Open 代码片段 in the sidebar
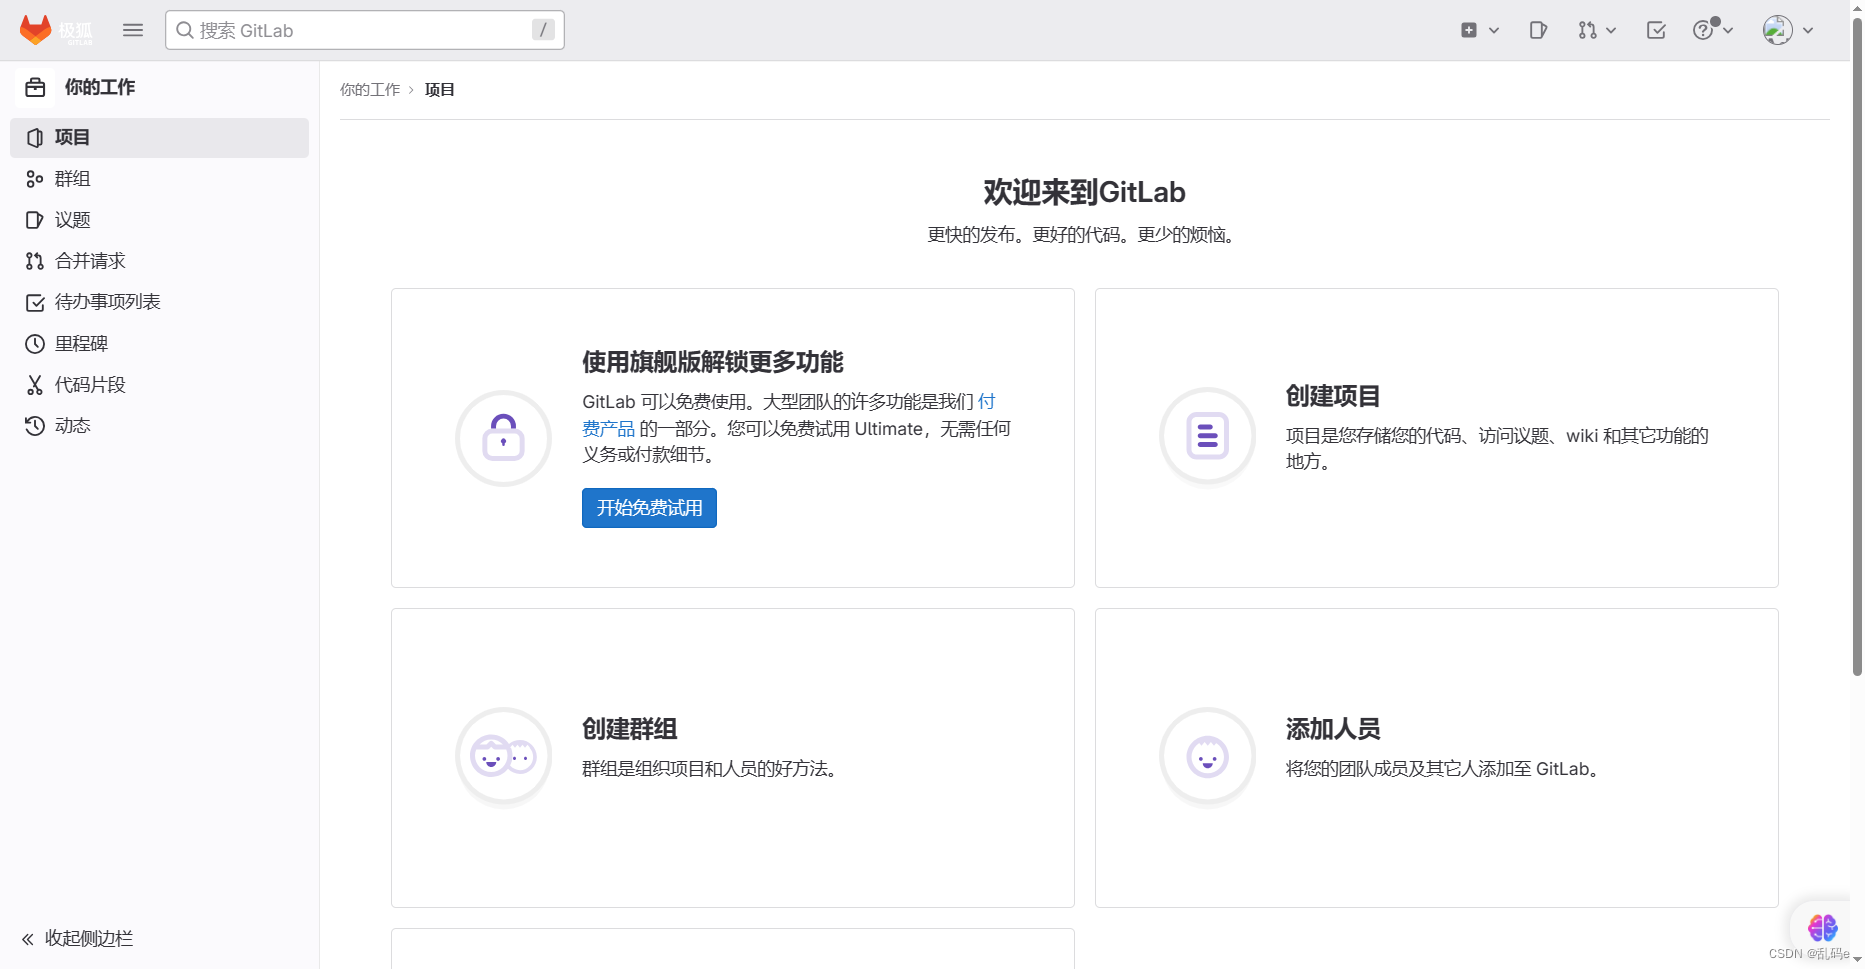Screen dimensions: 1865x969 [x=159, y=385]
